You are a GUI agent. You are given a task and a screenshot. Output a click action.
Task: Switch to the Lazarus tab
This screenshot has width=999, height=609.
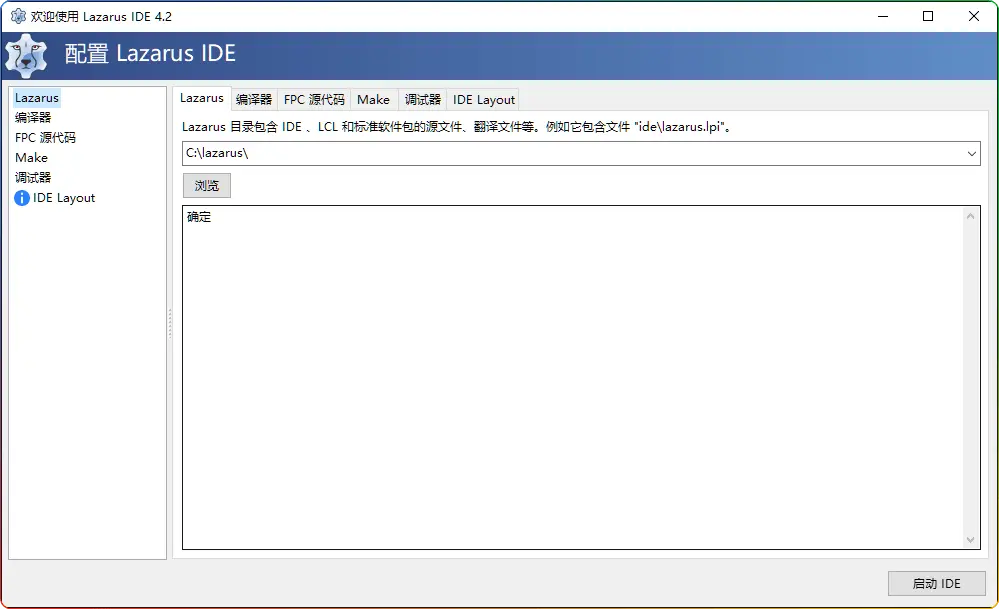pos(201,98)
